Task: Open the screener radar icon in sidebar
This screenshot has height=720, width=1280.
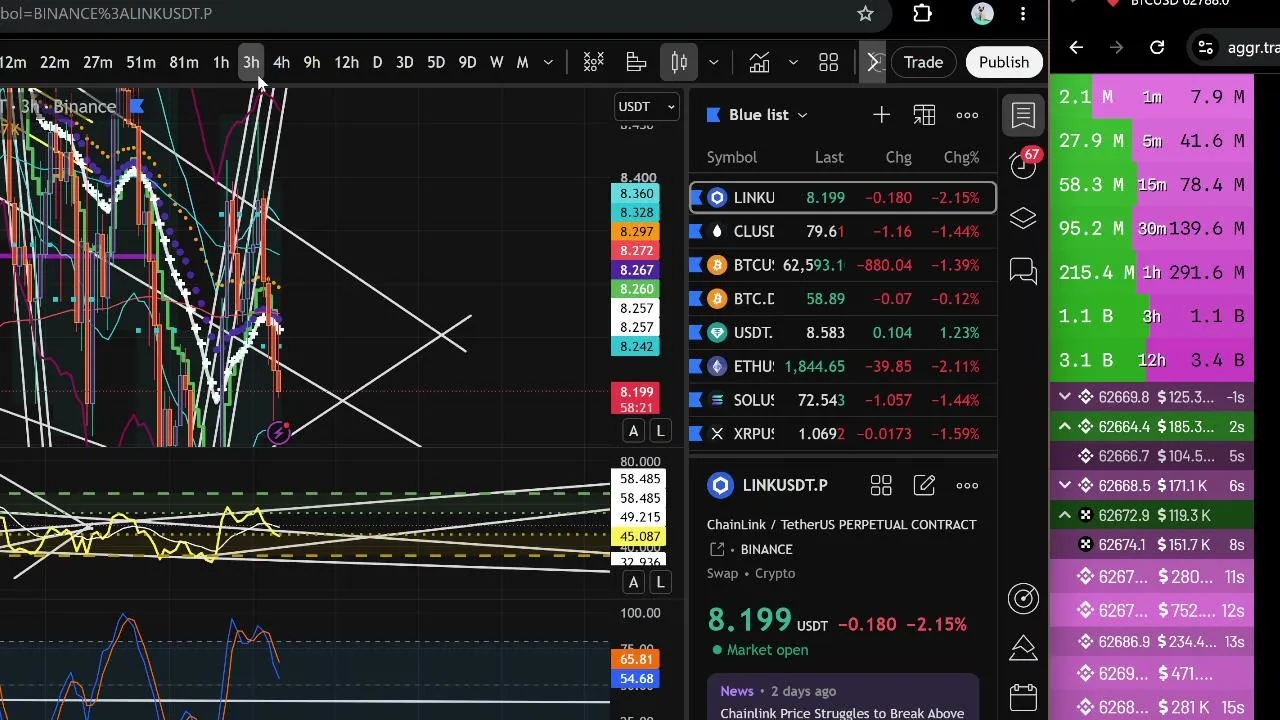Action: [1023, 598]
